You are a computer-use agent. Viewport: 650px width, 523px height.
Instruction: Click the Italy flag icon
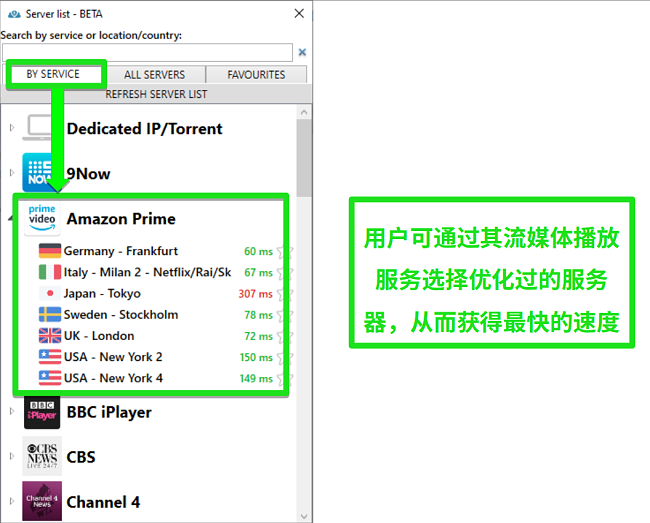pos(50,272)
